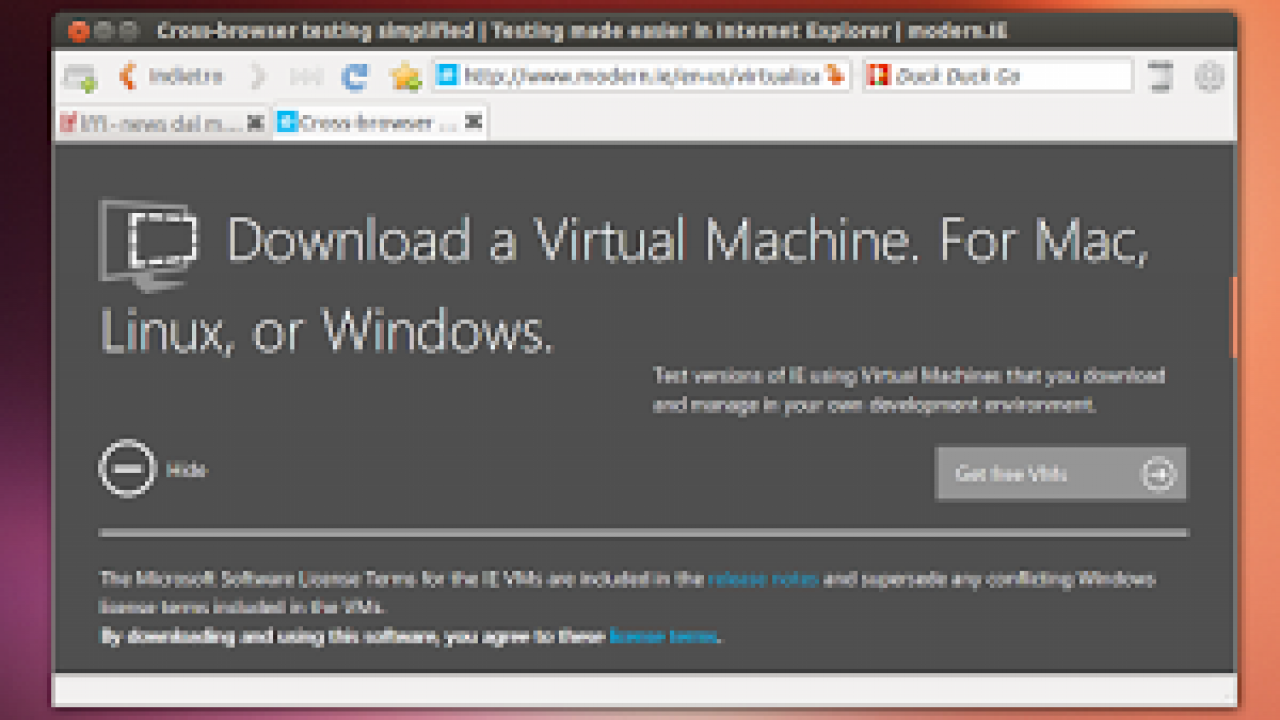Reload the current page
This screenshot has height=720, width=1280.
click(354, 76)
